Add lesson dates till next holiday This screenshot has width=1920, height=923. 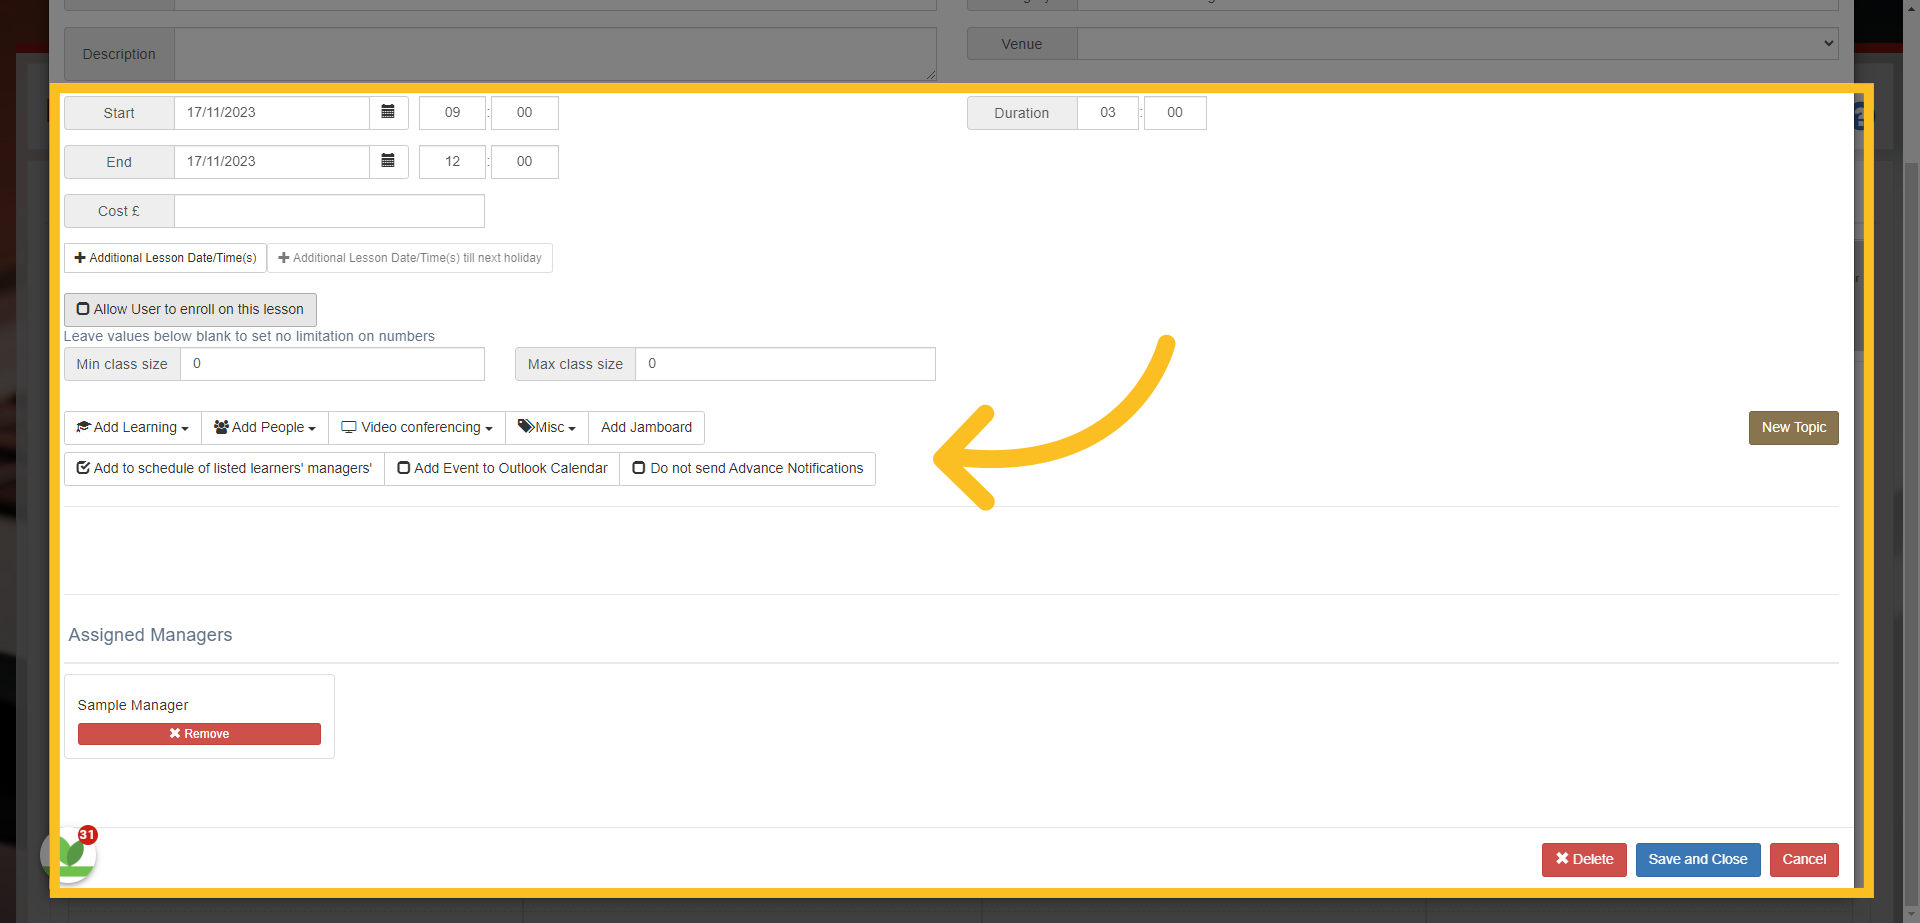click(x=410, y=258)
